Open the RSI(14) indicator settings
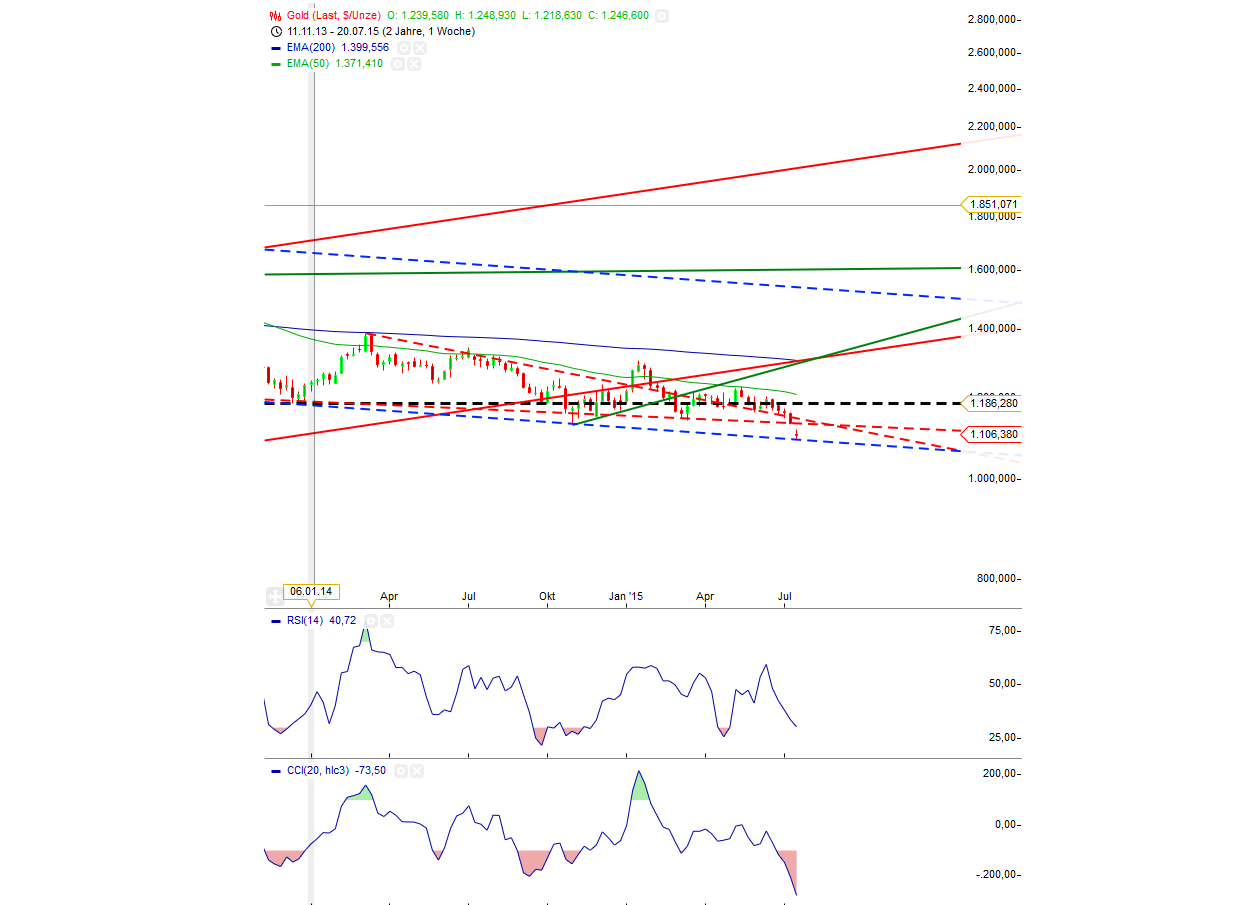The width and height of the screenshot is (1247, 905). click(372, 620)
